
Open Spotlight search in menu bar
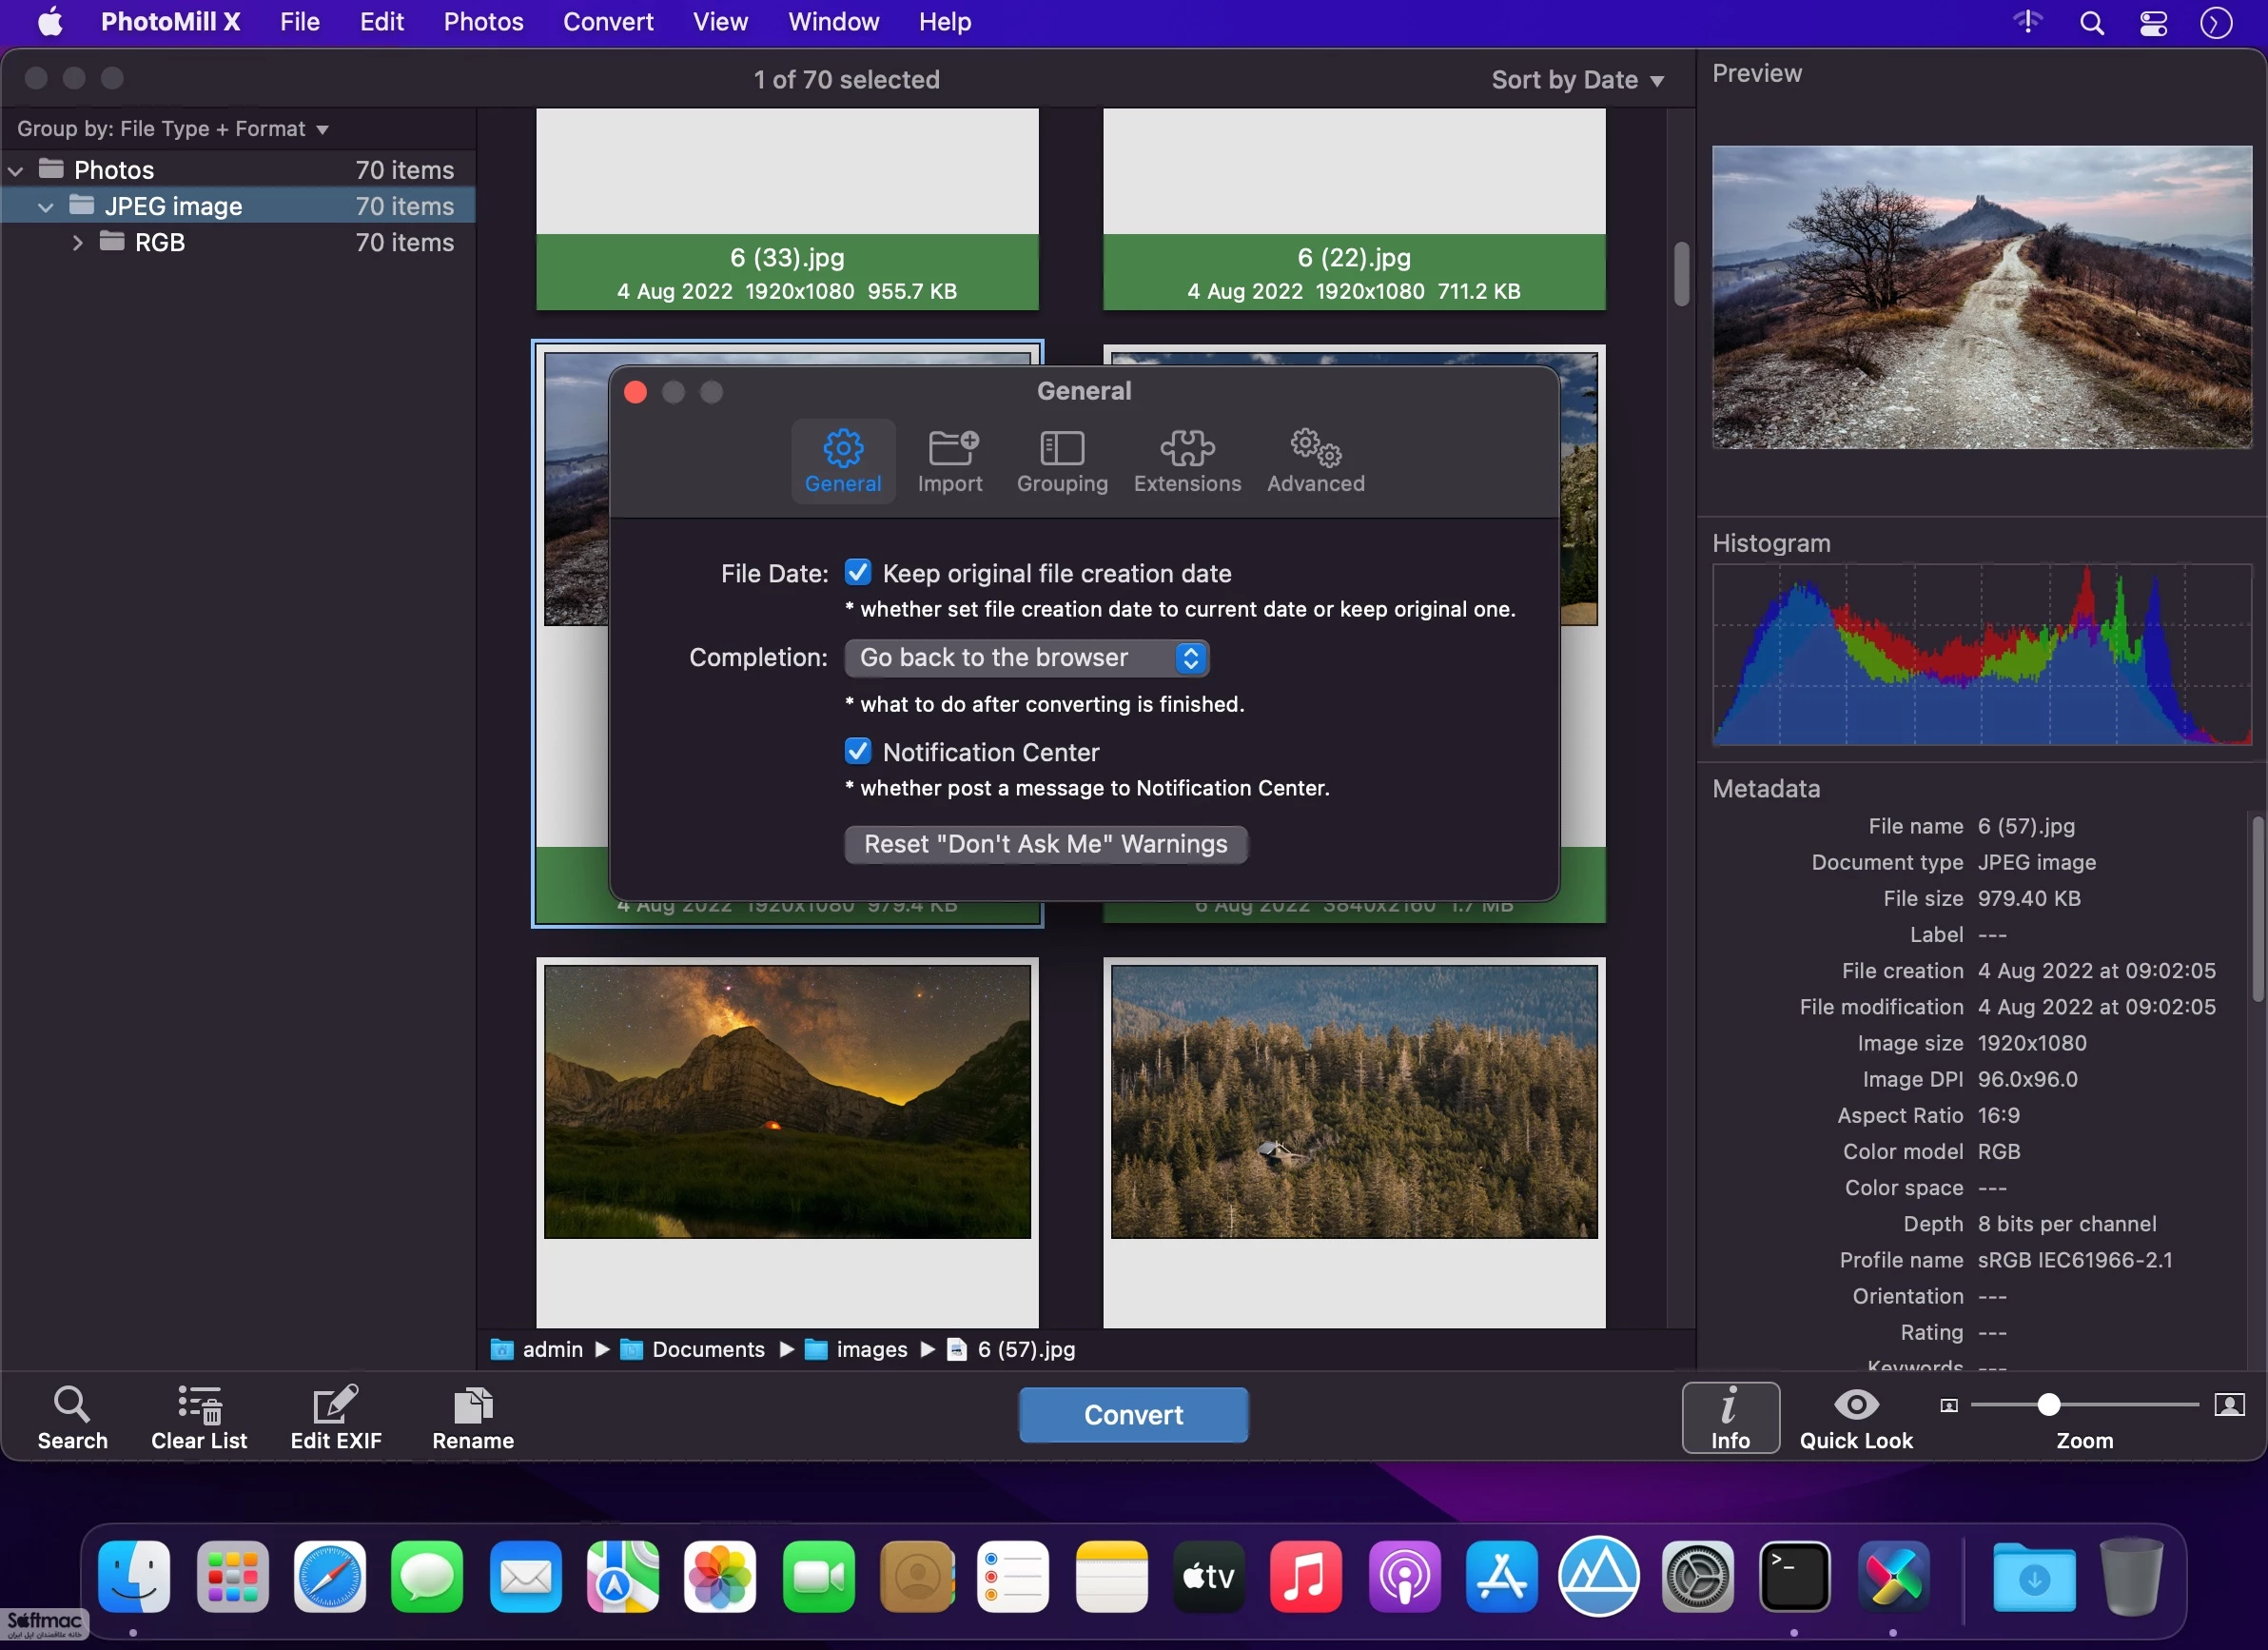coord(2092,22)
